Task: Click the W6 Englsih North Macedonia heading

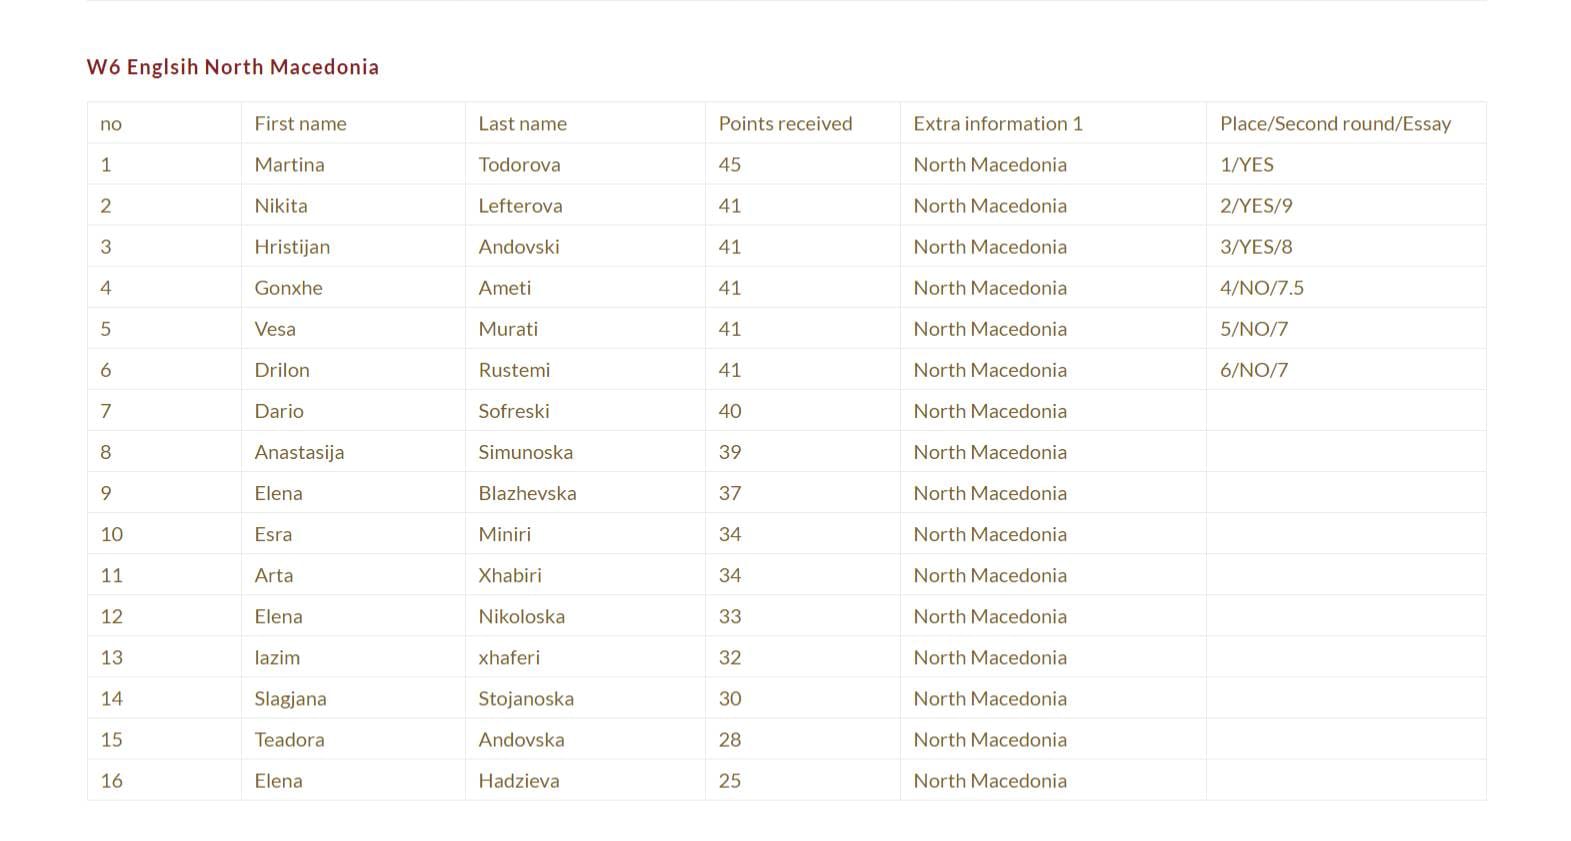Action: point(232,67)
